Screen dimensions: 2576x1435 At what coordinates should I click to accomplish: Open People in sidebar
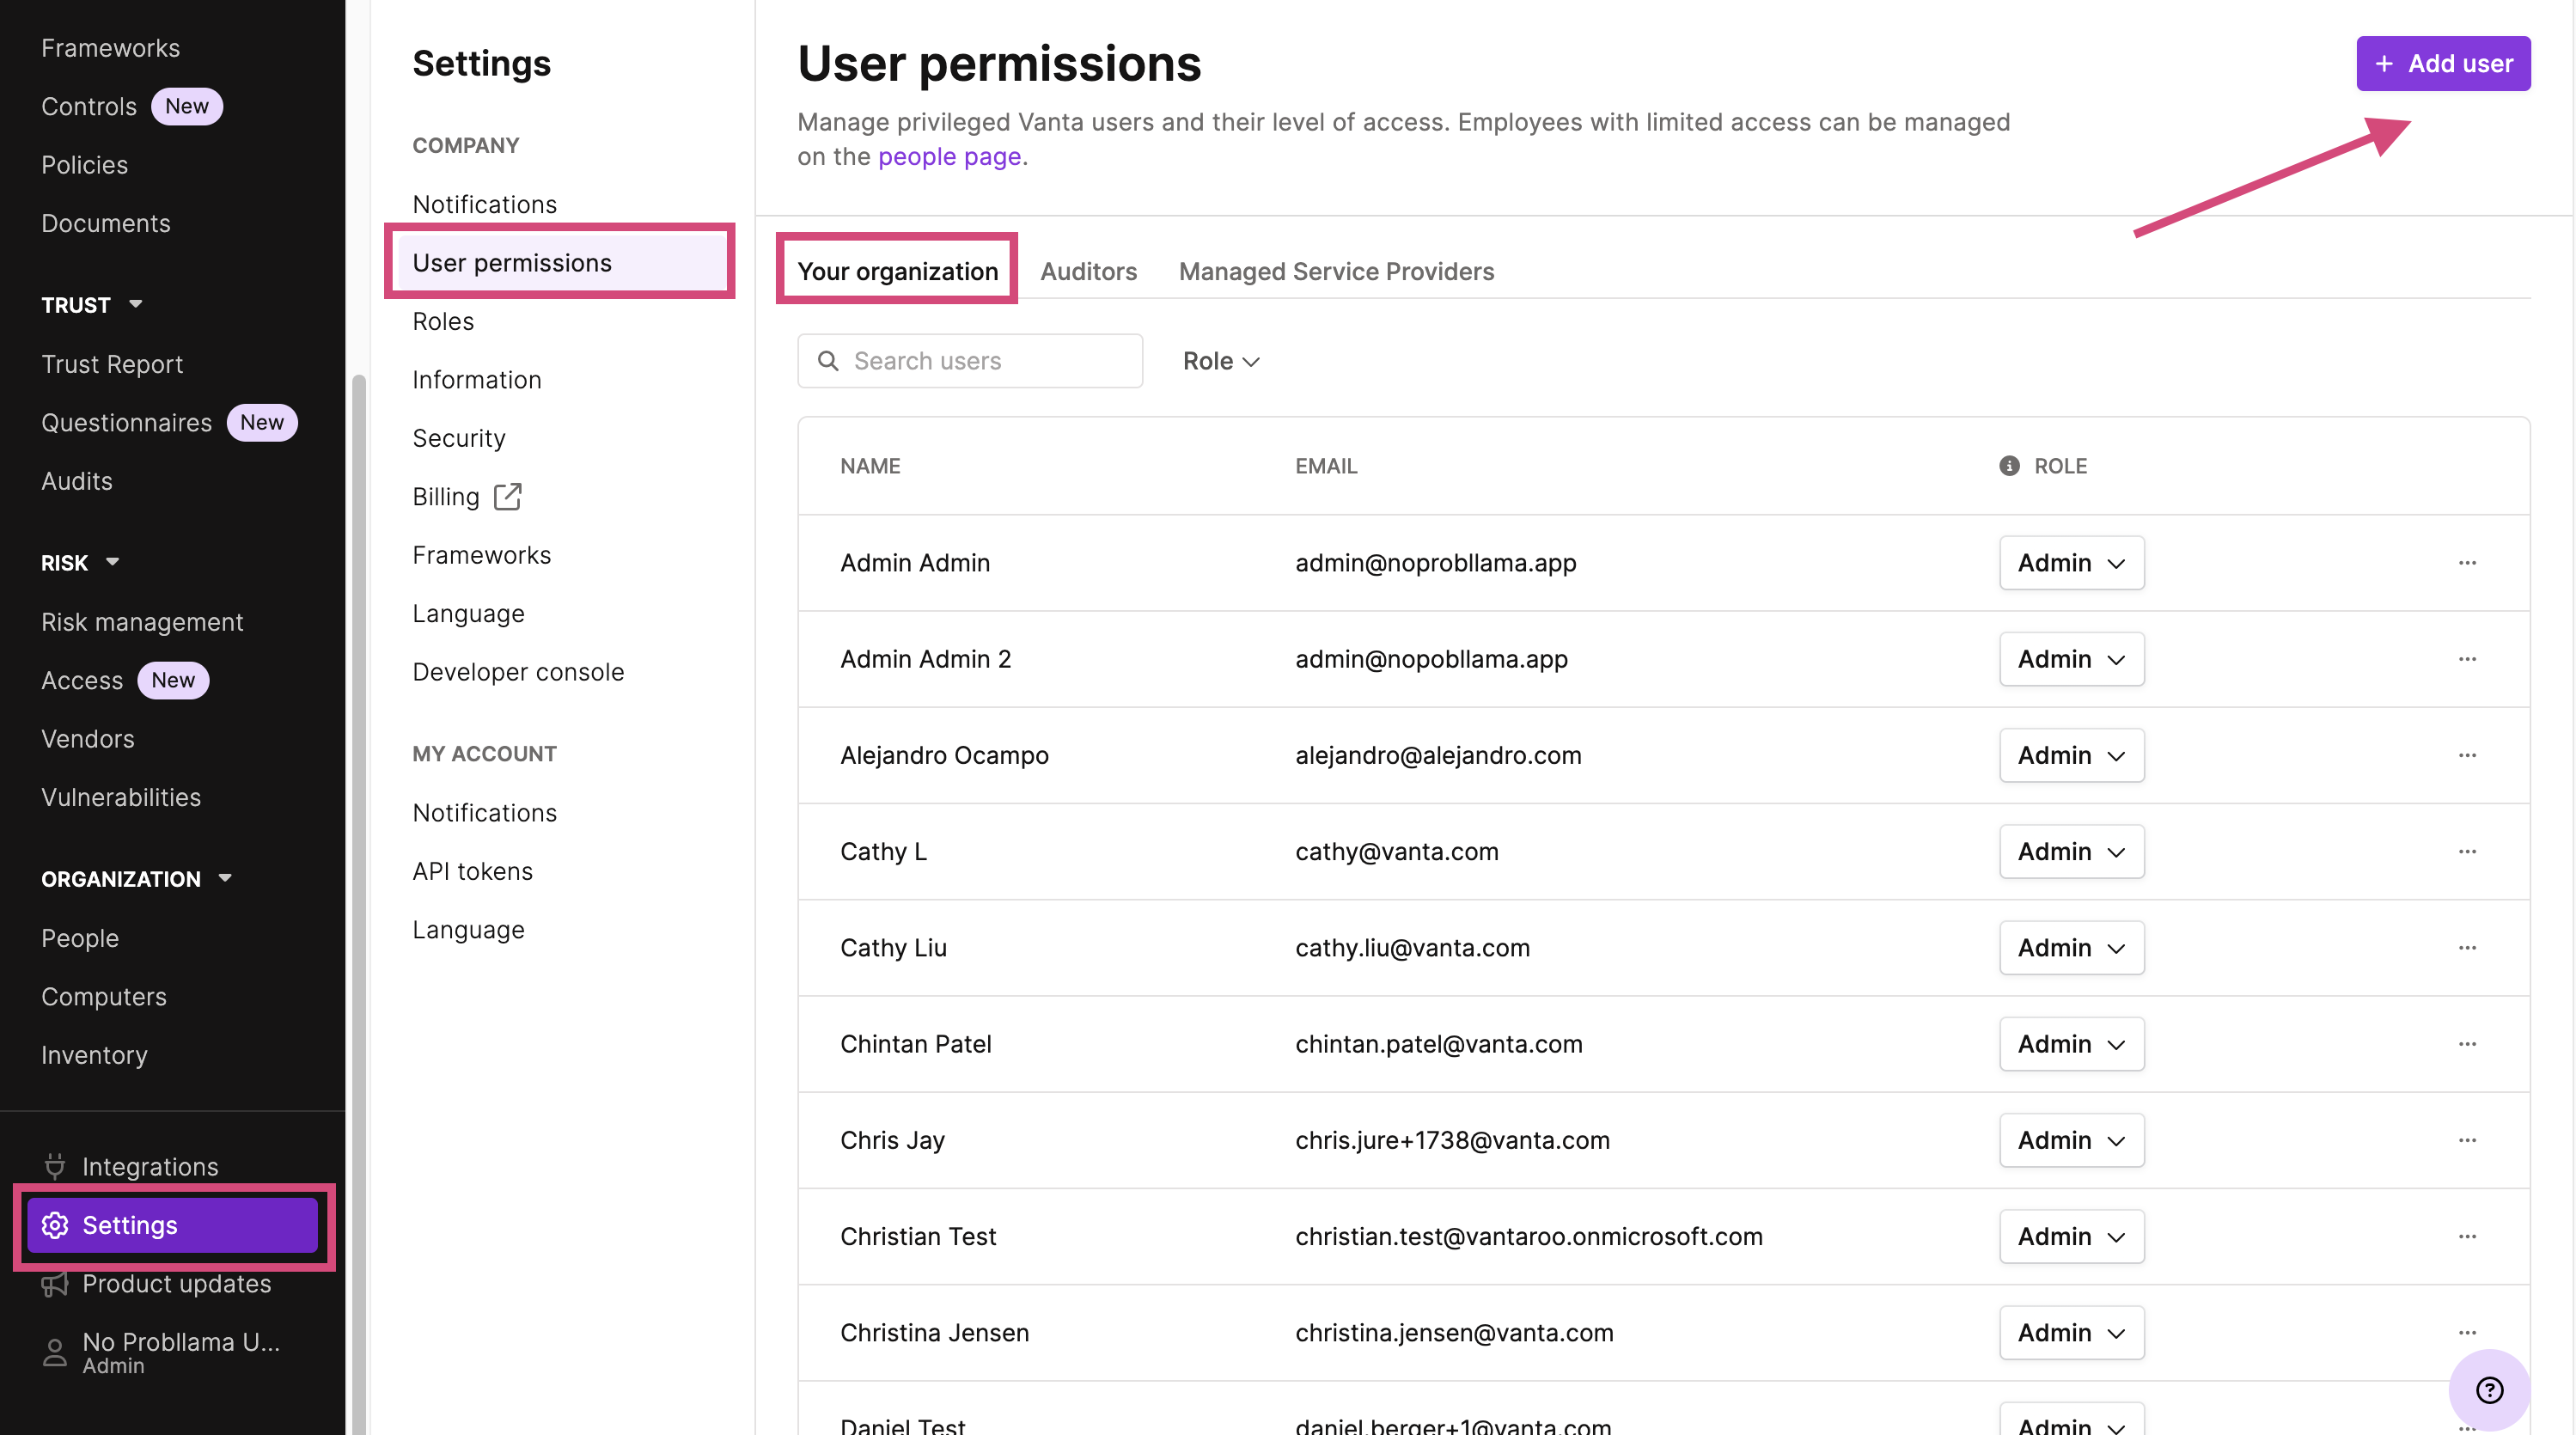80,938
